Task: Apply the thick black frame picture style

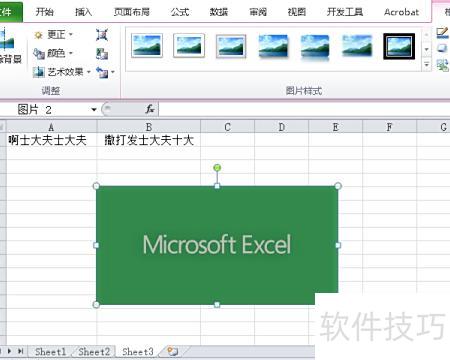Action: click(399, 46)
